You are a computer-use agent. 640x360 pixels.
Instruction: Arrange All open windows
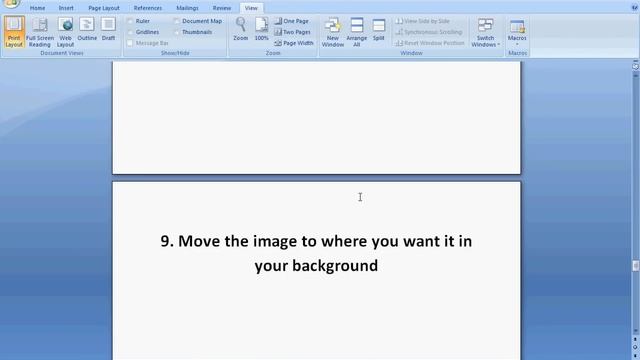point(356,32)
